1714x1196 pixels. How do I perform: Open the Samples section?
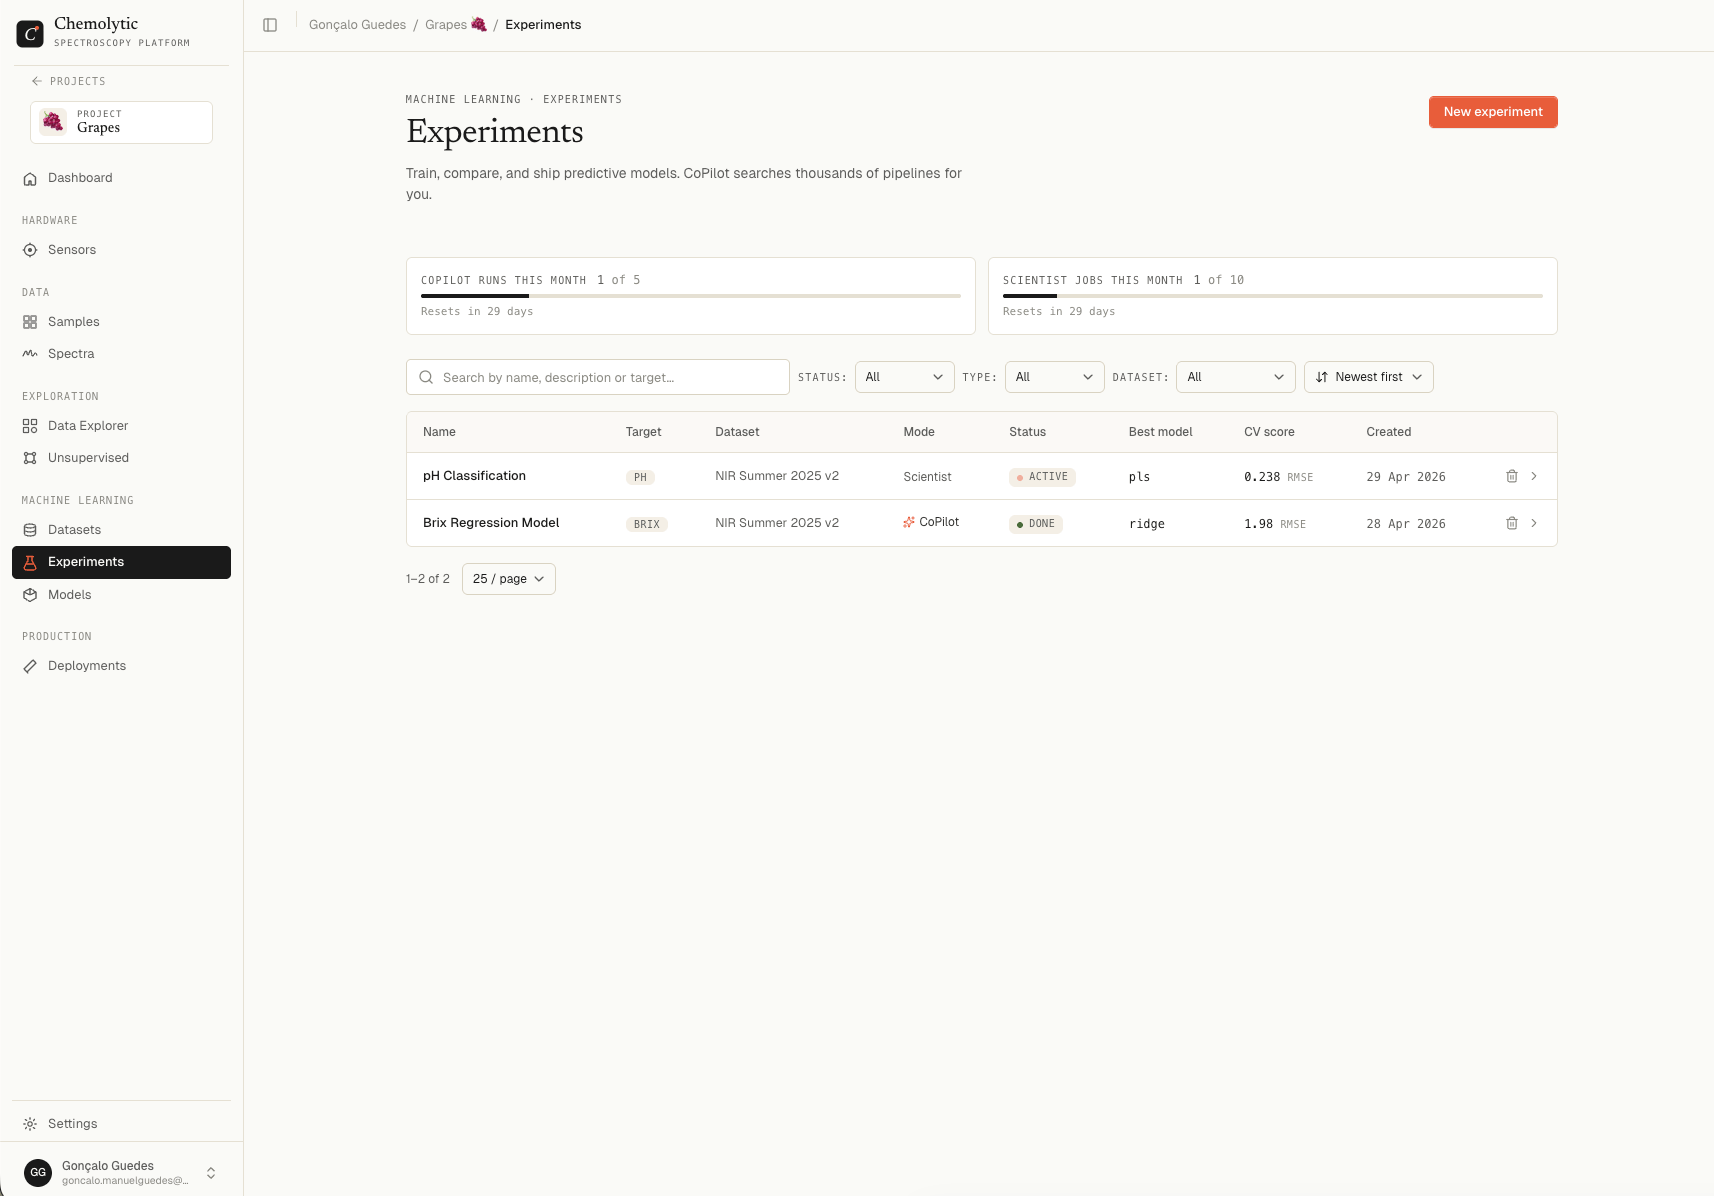pyautogui.click(x=121, y=322)
